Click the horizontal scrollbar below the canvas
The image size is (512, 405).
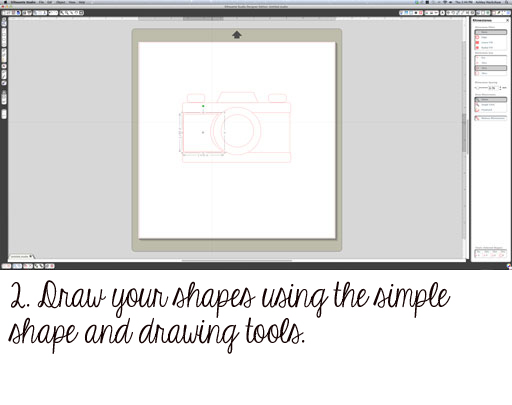point(237,260)
